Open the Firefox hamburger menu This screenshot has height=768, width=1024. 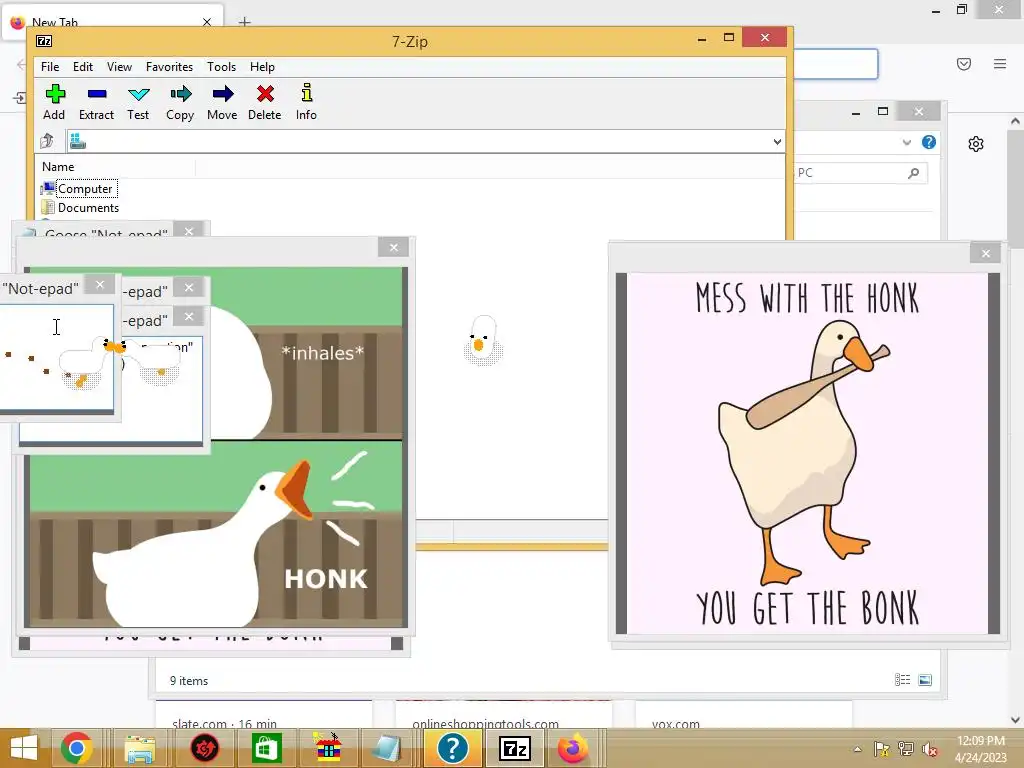[1000, 63]
